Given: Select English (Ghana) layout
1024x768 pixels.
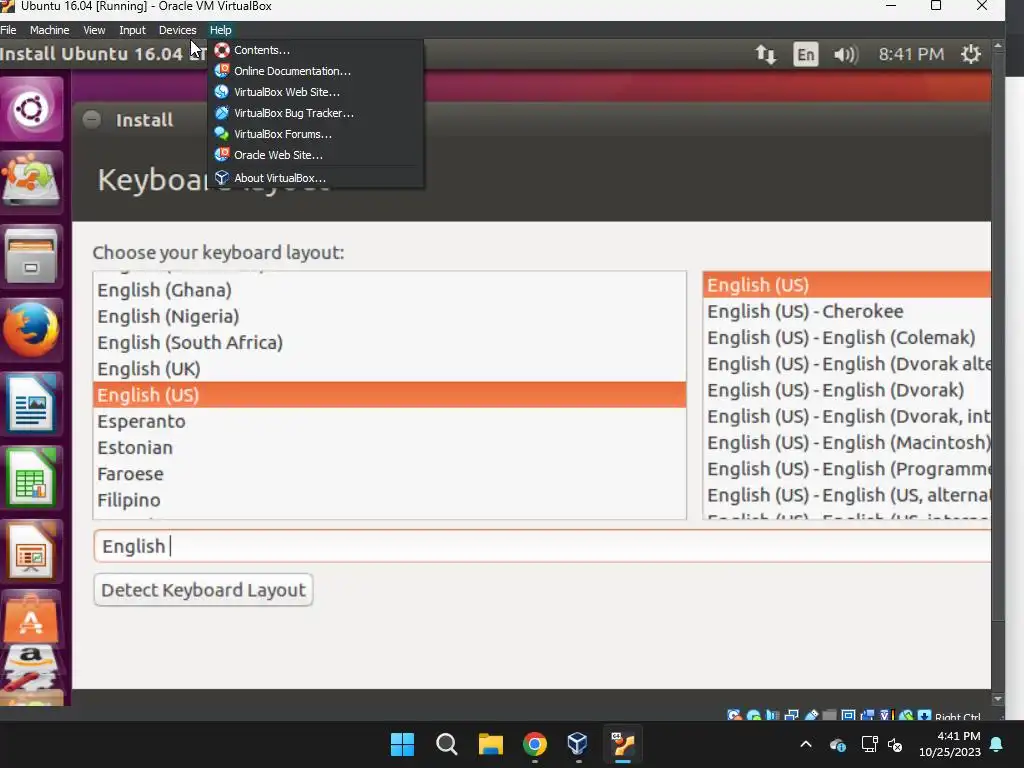Looking at the screenshot, I should tap(389, 290).
